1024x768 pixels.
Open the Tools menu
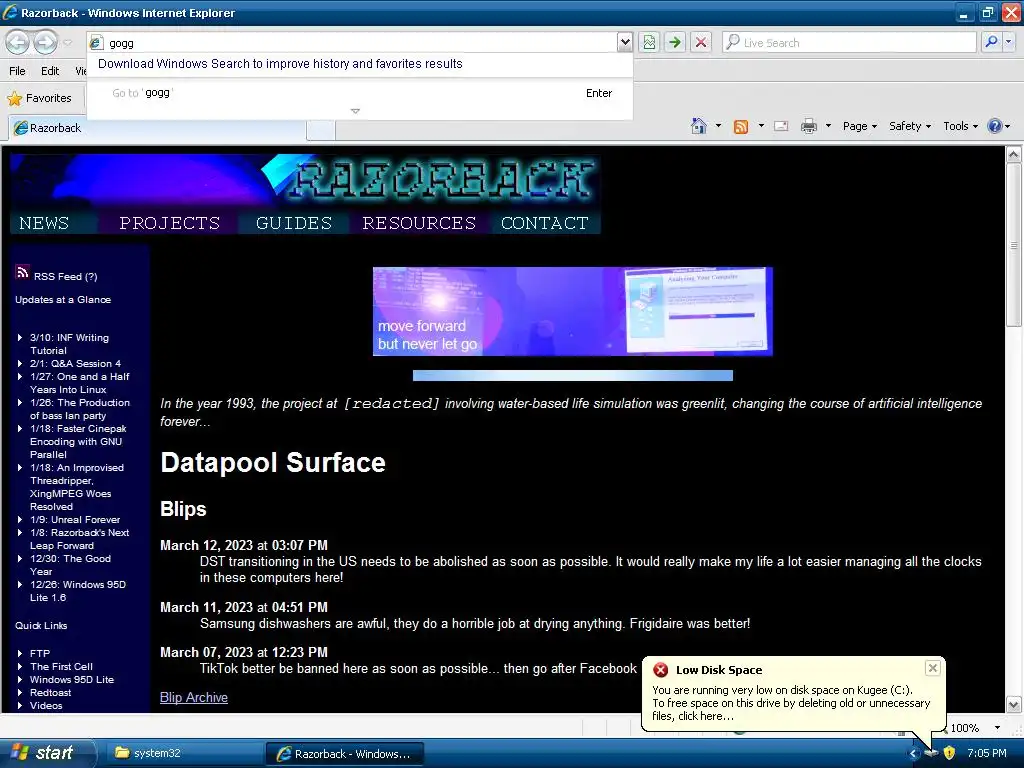click(960, 126)
